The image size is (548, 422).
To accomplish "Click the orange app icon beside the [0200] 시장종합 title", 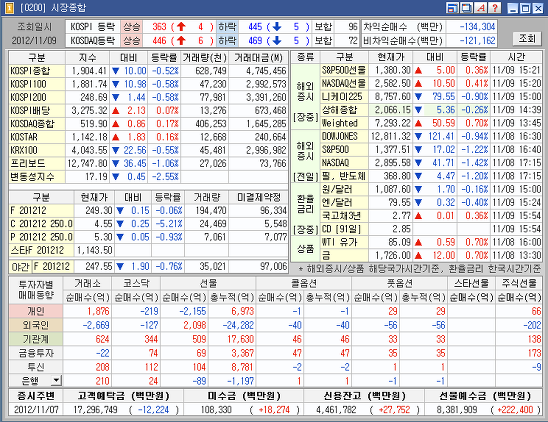I will 8,8.
